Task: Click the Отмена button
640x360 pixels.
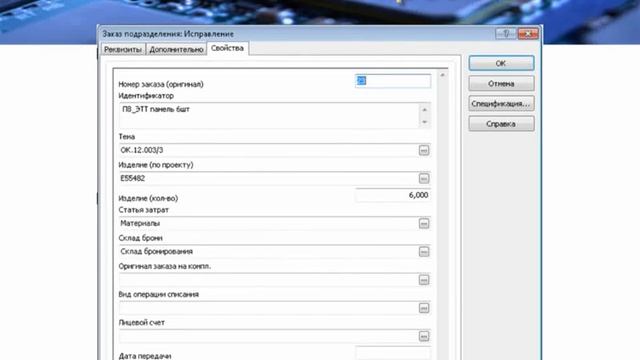Action: [501, 84]
